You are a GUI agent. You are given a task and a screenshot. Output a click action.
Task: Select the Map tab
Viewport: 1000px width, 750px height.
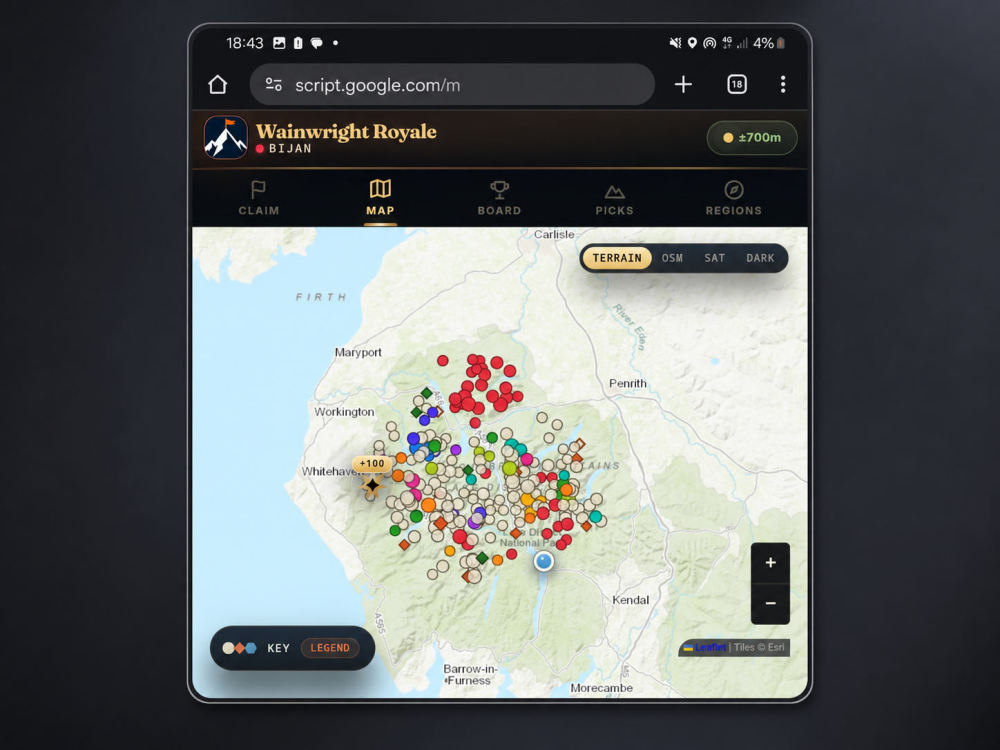(380, 198)
